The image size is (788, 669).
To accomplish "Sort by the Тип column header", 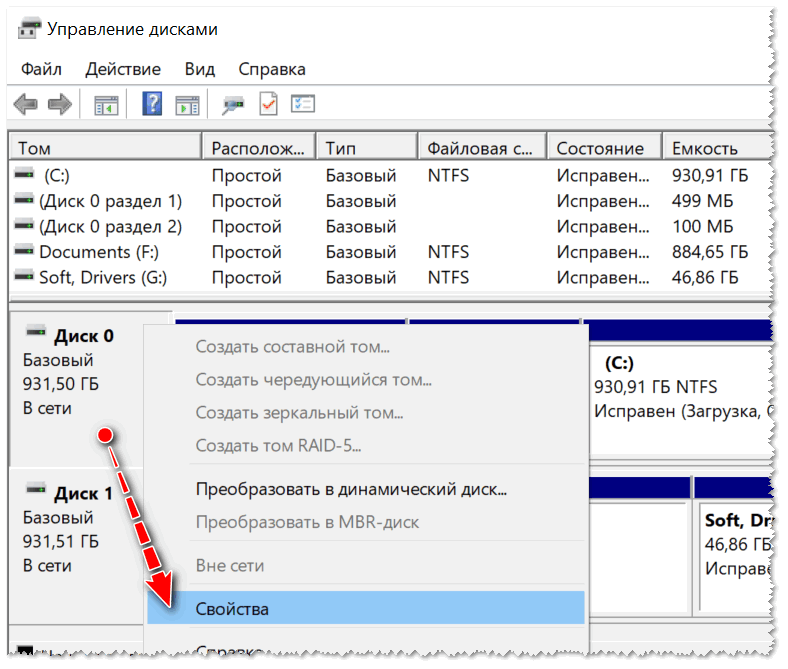I will pos(367,148).
